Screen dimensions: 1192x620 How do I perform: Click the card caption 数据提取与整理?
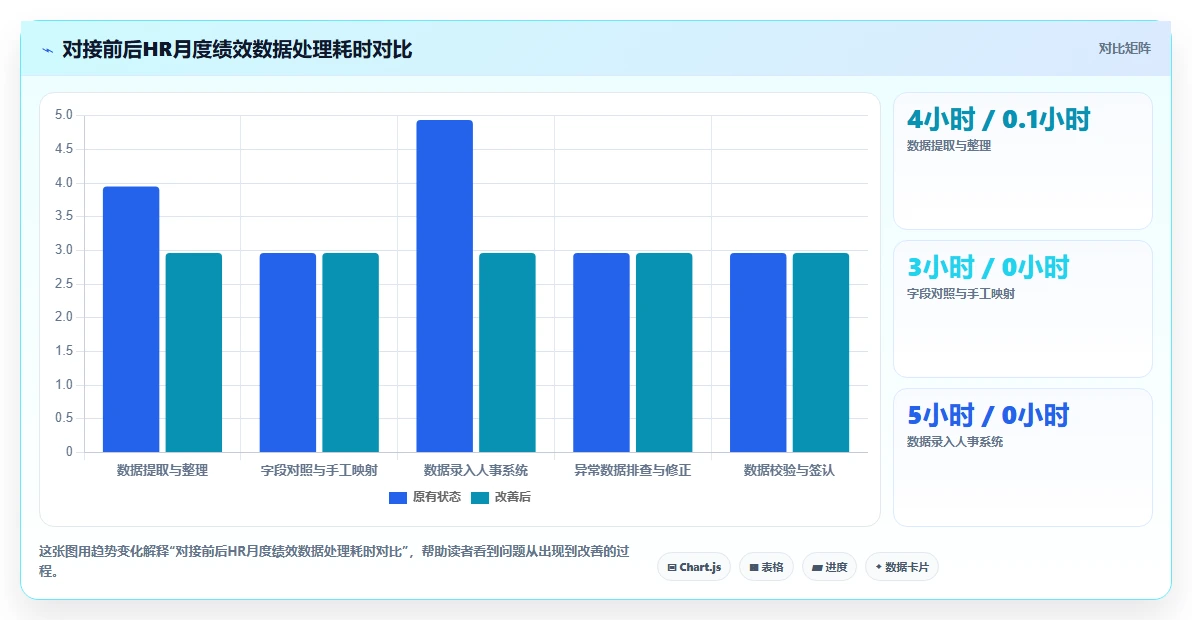point(949,146)
